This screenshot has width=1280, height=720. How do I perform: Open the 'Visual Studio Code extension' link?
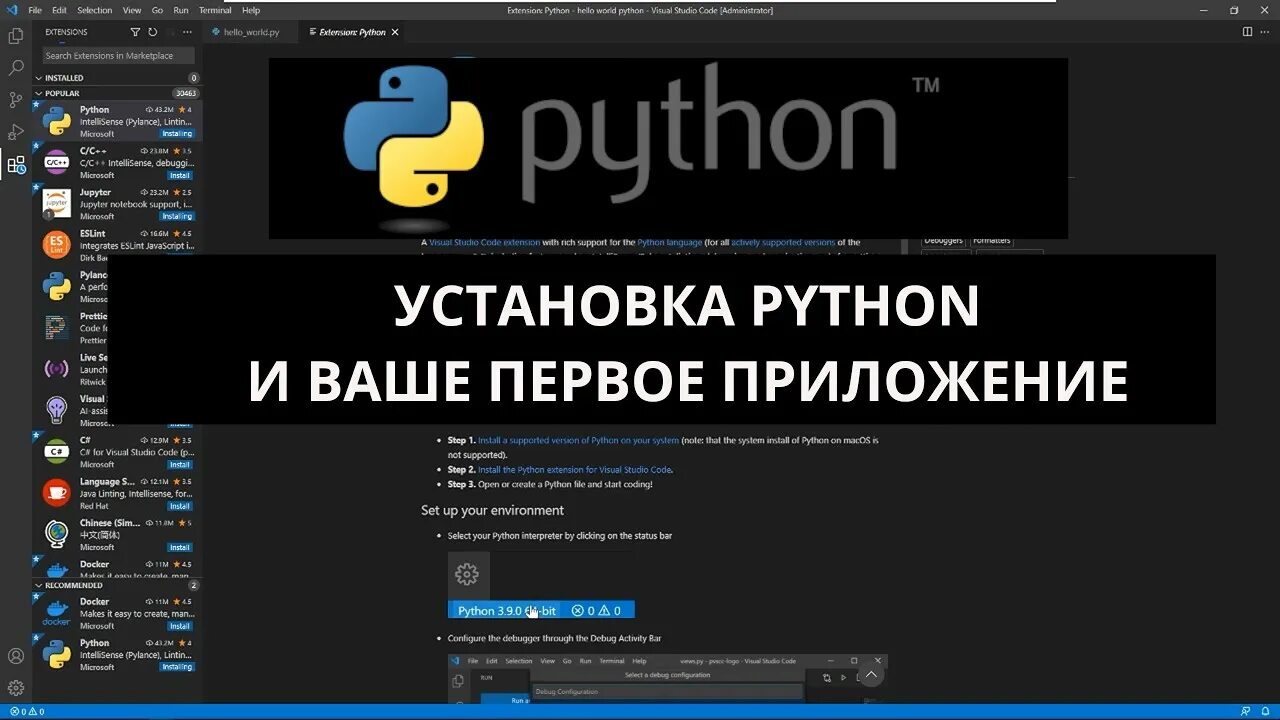click(484, 242)
